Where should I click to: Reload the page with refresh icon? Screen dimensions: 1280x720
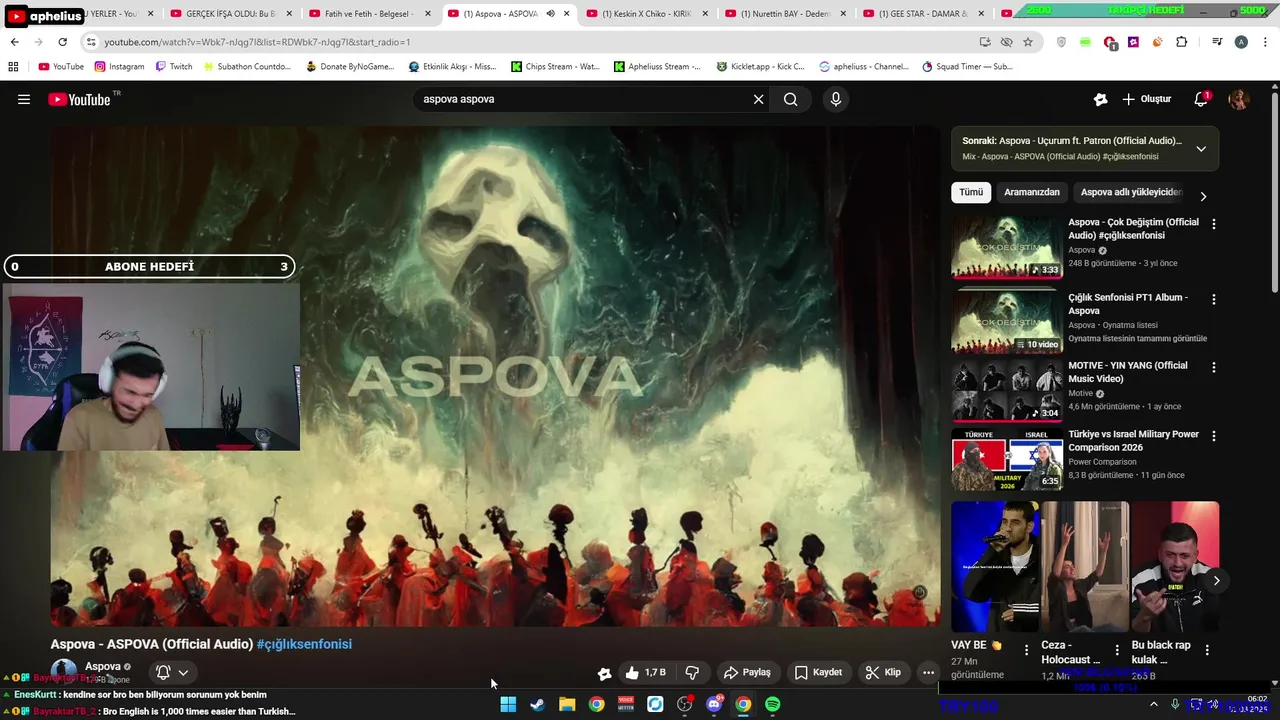point(62,42)
